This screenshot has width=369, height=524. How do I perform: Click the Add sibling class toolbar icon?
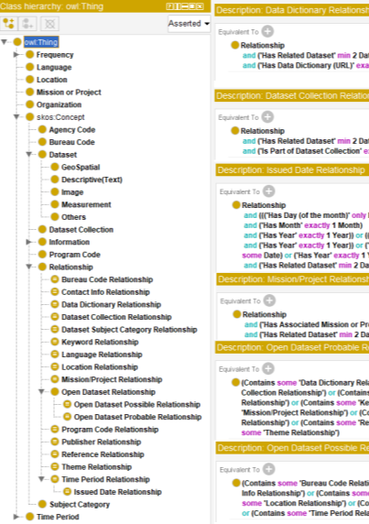[x=27, y=24]
